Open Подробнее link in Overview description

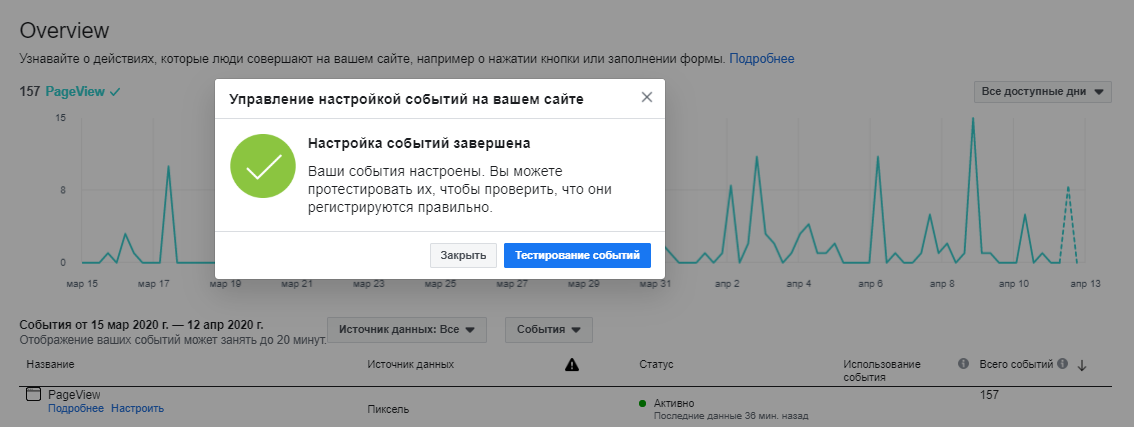click(761, 59)
